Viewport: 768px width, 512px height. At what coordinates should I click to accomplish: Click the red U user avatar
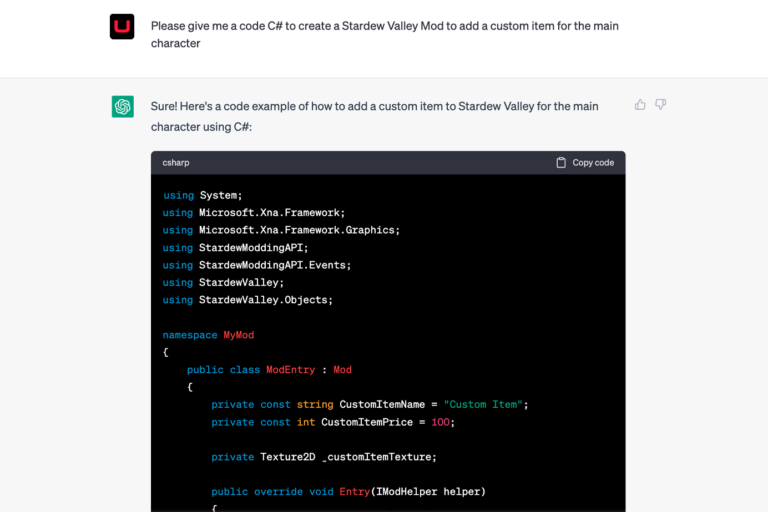122,26
